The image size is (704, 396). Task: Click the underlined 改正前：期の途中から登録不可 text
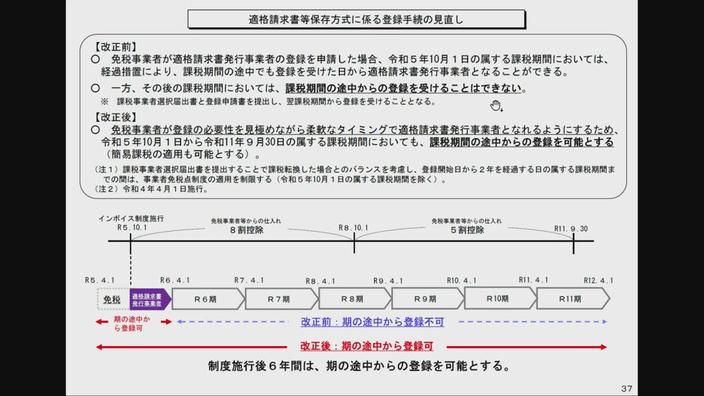372,322
